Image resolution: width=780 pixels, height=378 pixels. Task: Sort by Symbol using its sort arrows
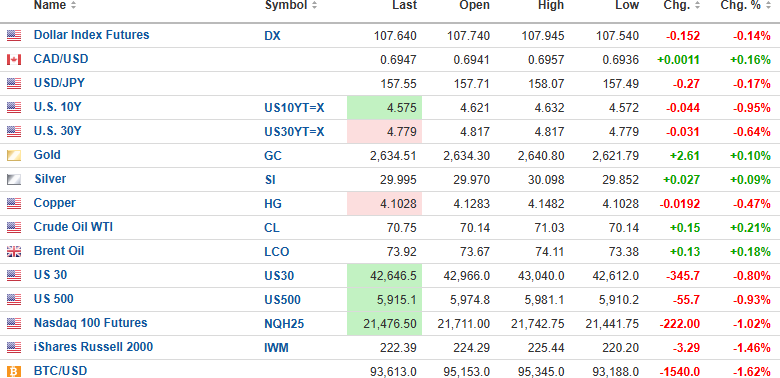pos(314,5)
